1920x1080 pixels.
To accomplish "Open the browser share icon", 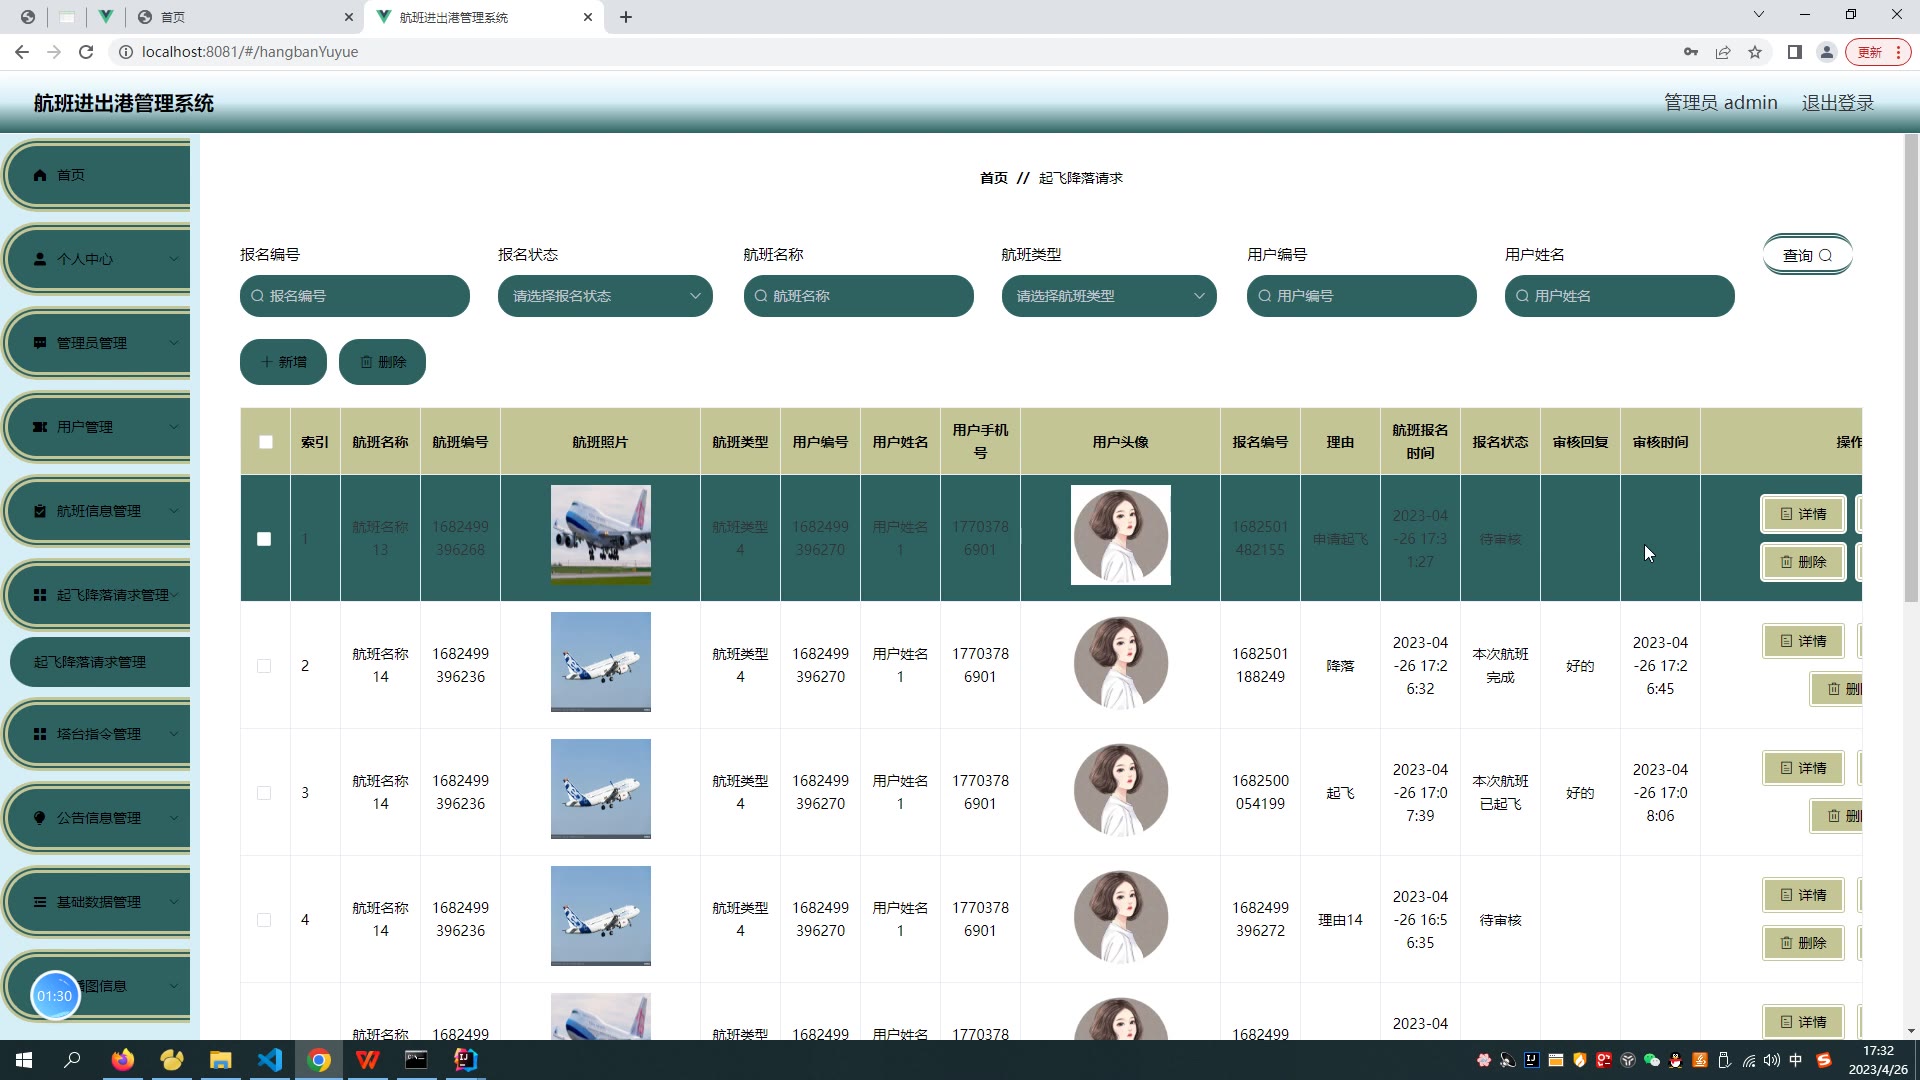I will pos(1723,52).
